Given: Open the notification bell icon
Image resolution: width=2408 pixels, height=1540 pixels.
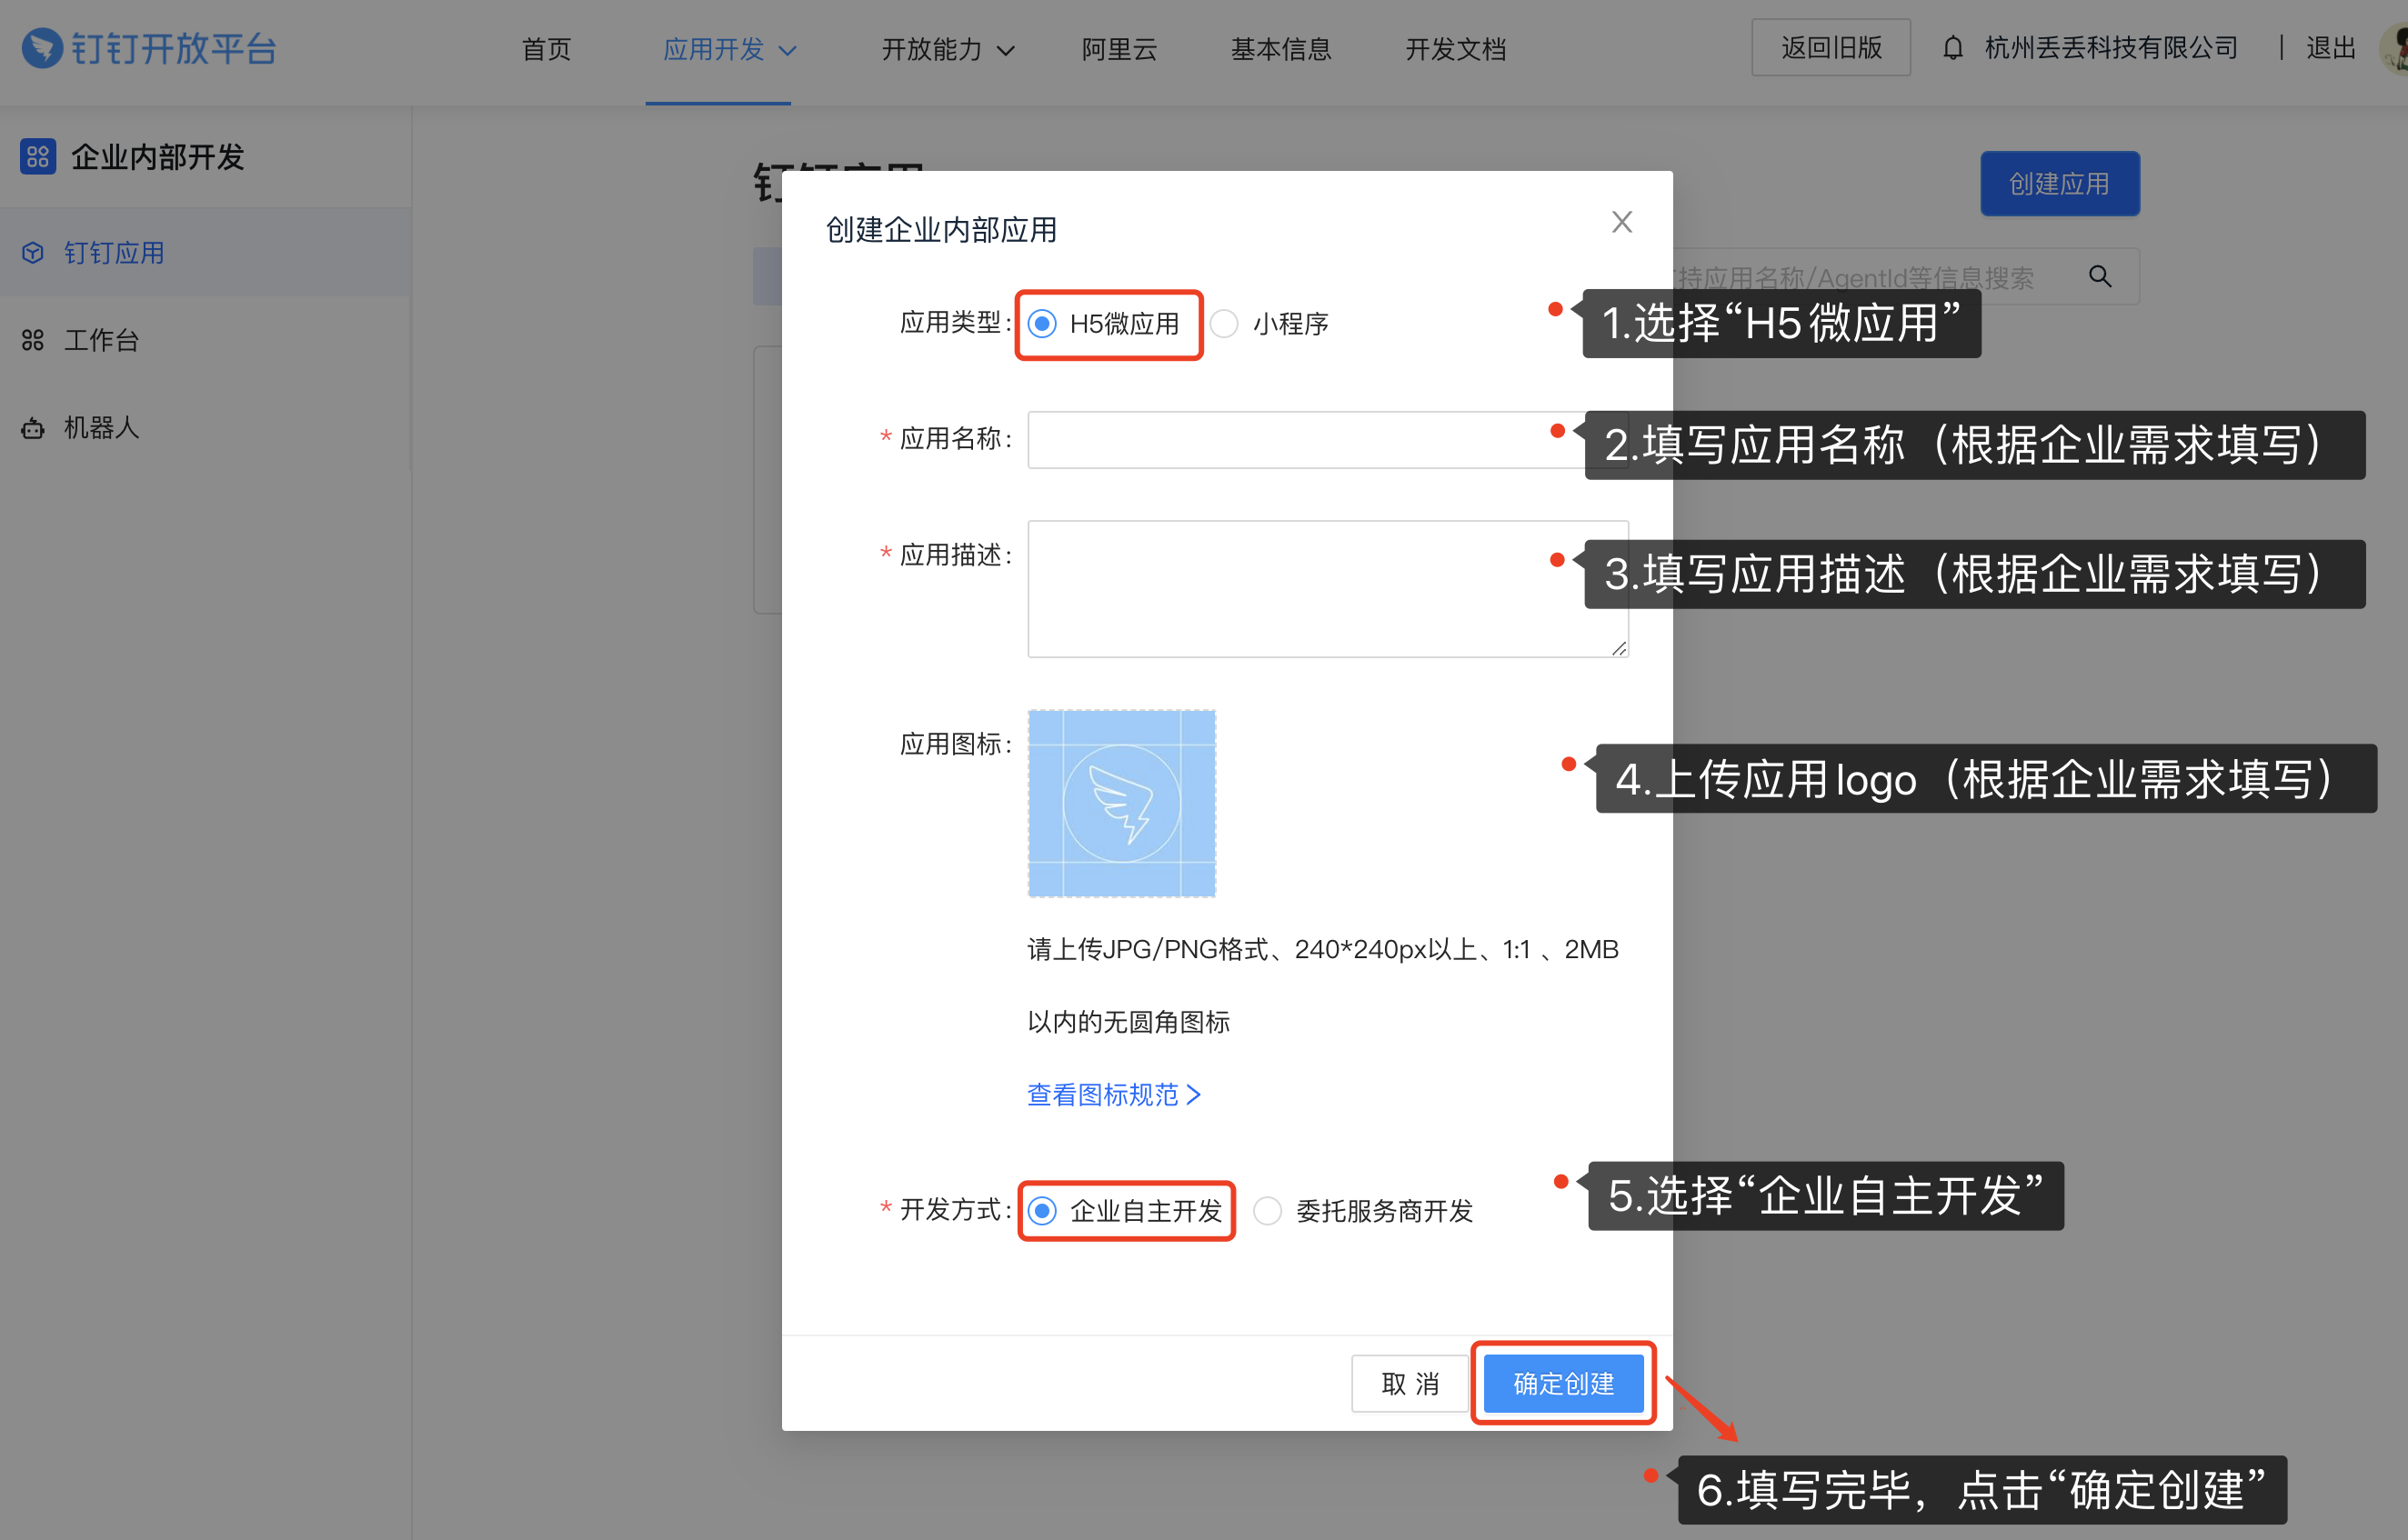Looking at the screenshot, I should 1952,48.
